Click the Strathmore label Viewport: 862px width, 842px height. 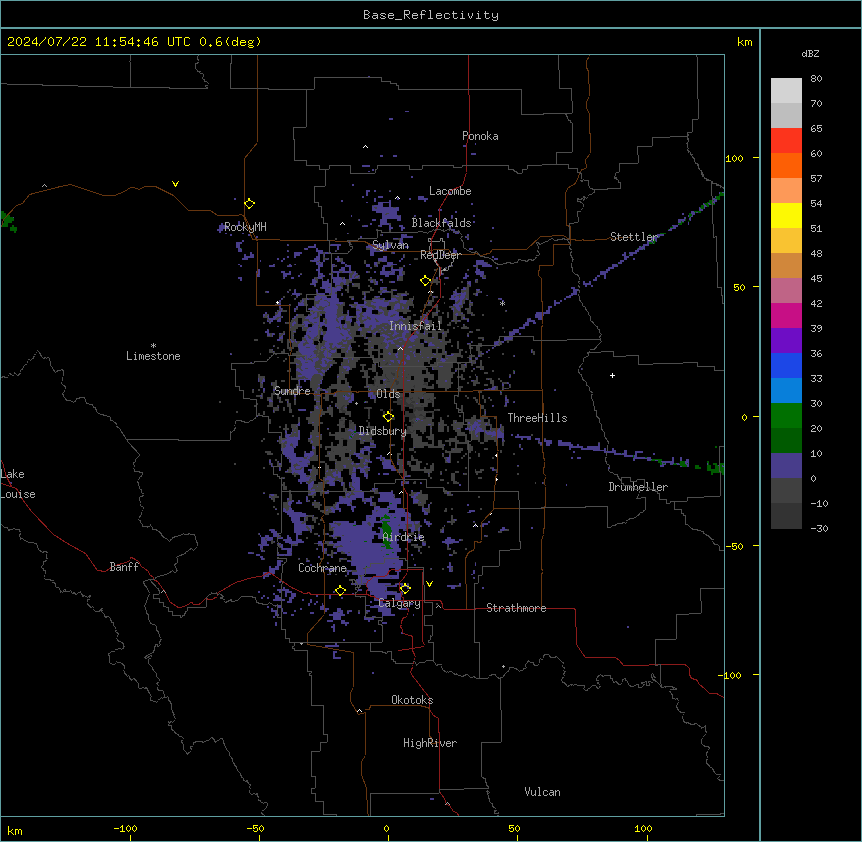click(x=516, y=608)
